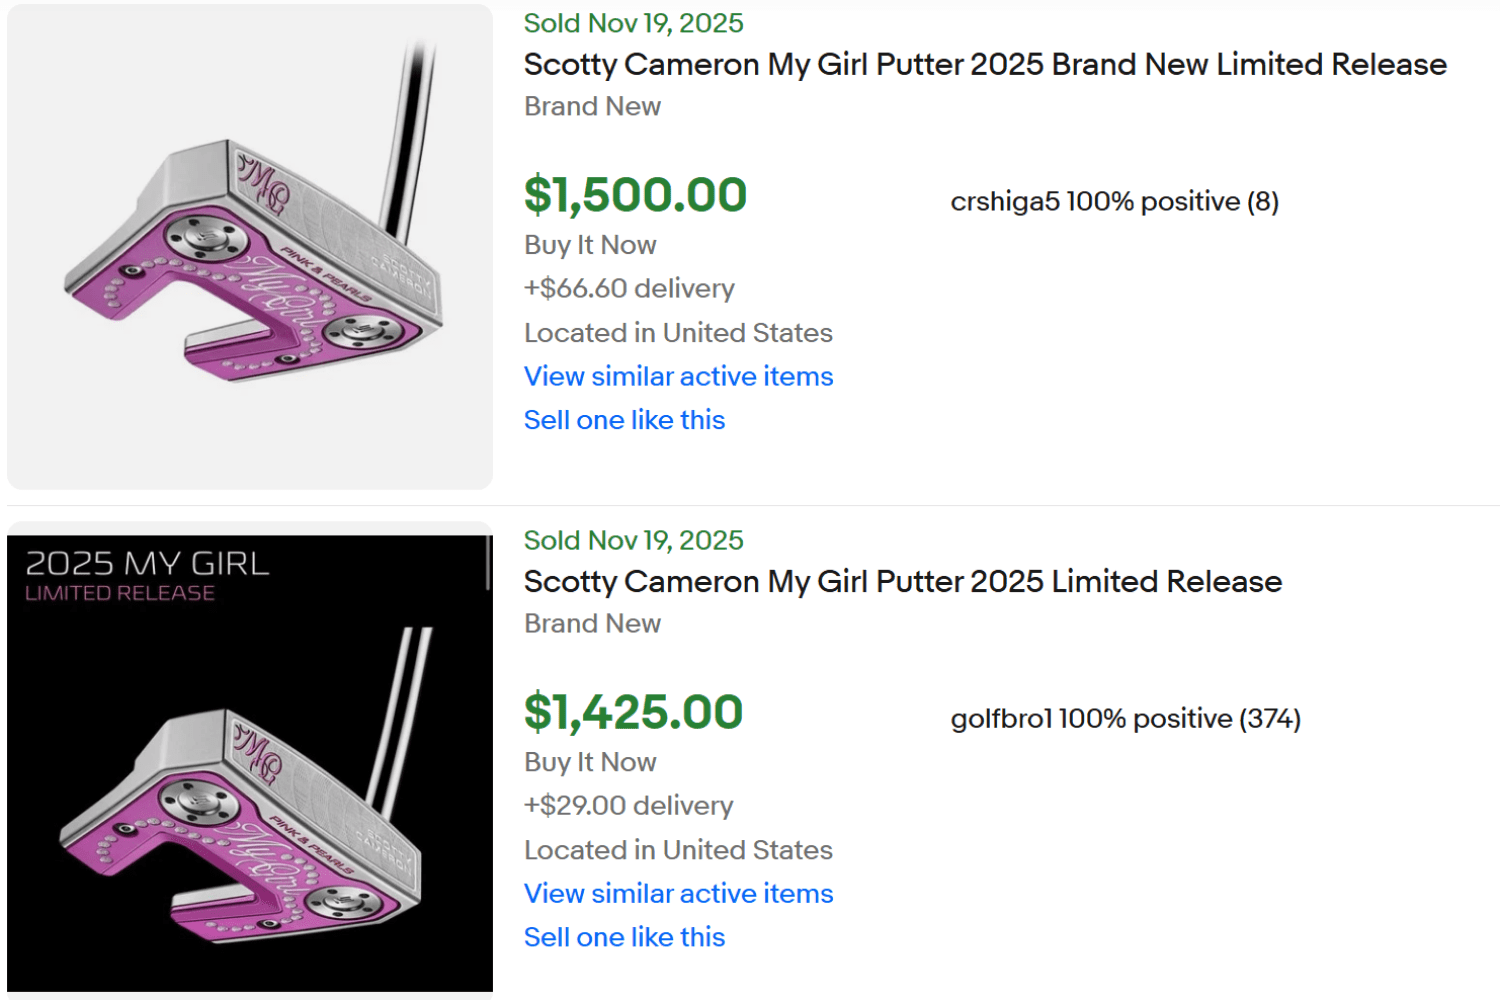
Task: Click Brand New condition on the first listing
Action: tap(592, 106)
